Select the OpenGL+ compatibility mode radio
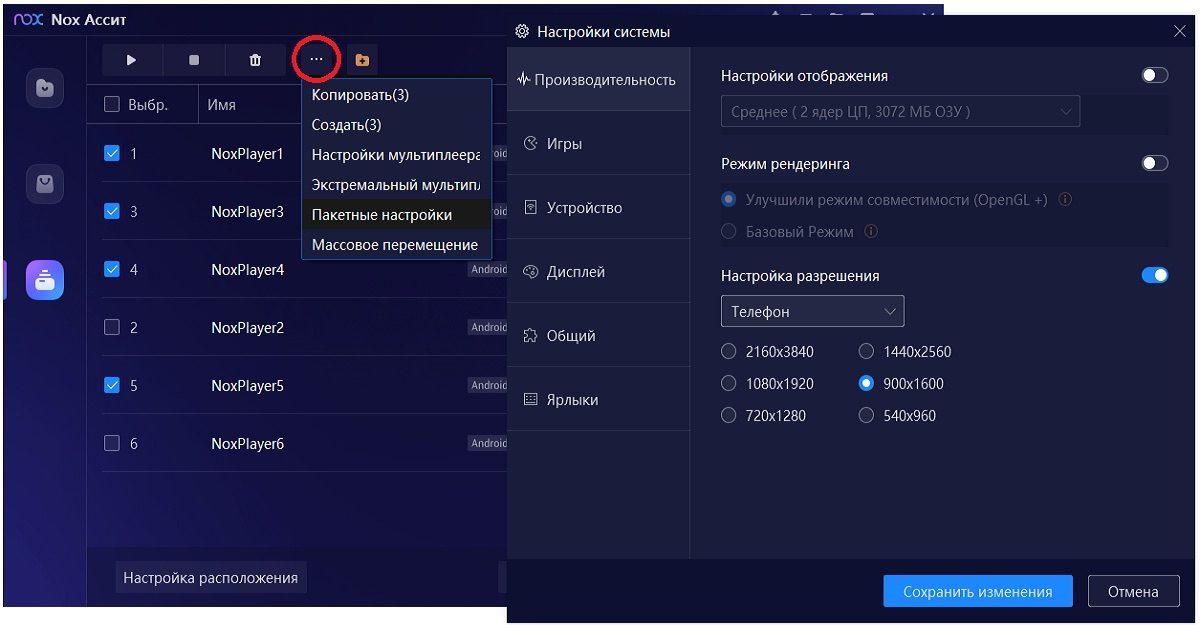 coord(728,200)
